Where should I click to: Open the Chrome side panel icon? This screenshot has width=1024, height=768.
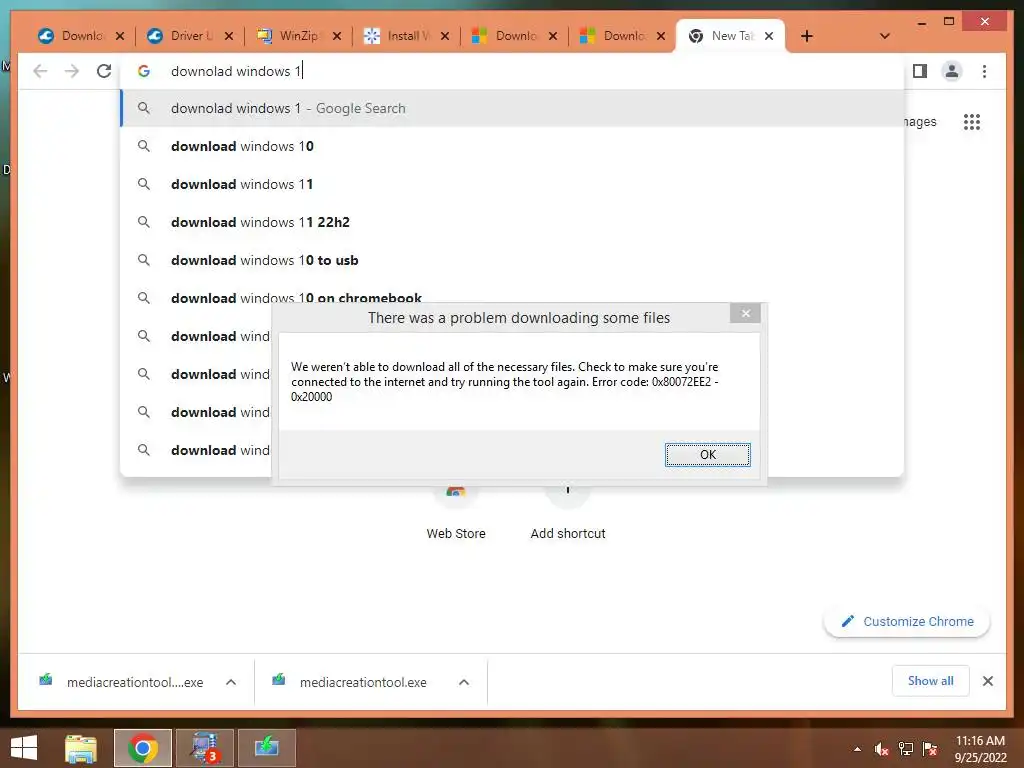click(x=920, y=71)
